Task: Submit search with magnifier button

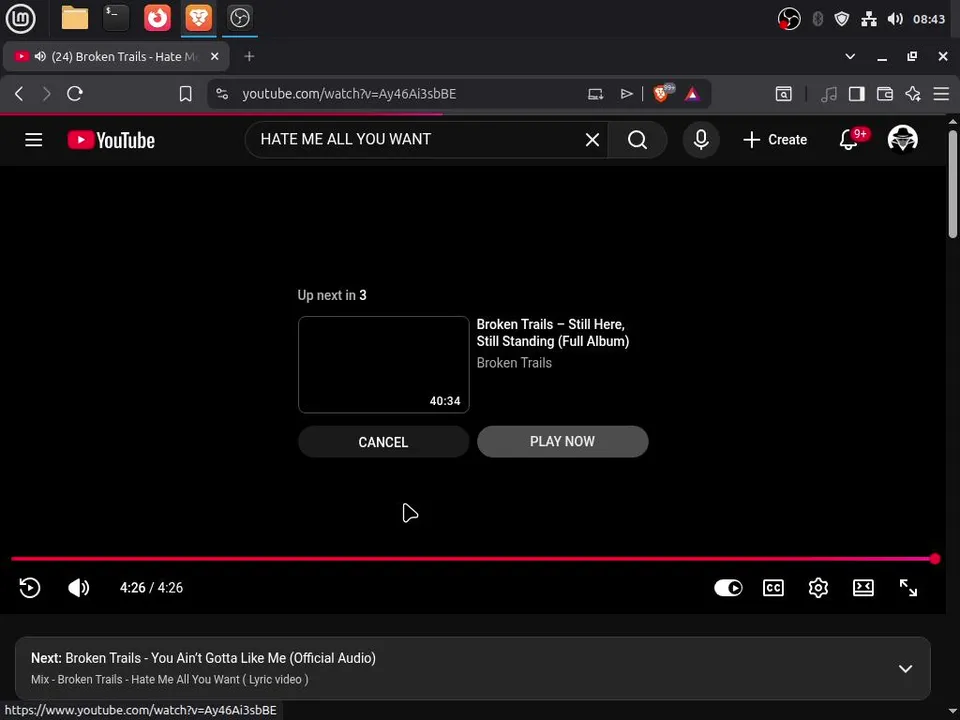Action: [637, 140]
